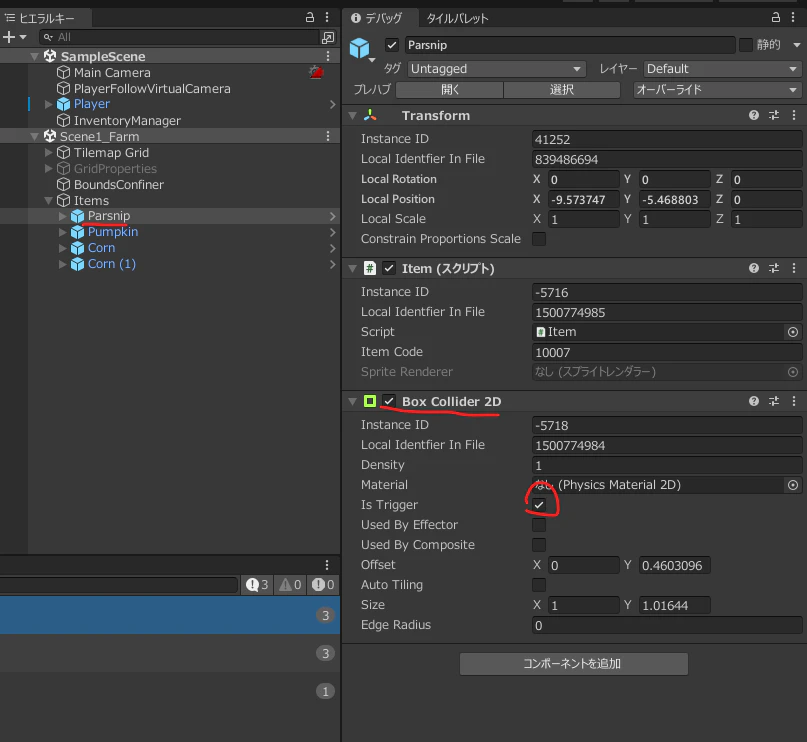
Task: Click Main Camera's Cinemachine brain icon
Action: 316,72
